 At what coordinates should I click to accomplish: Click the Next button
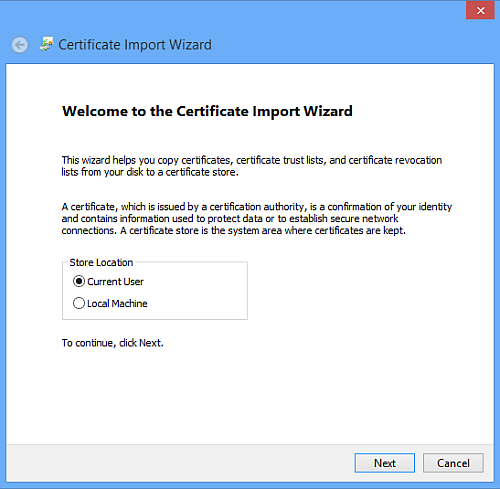pos(385,463)
